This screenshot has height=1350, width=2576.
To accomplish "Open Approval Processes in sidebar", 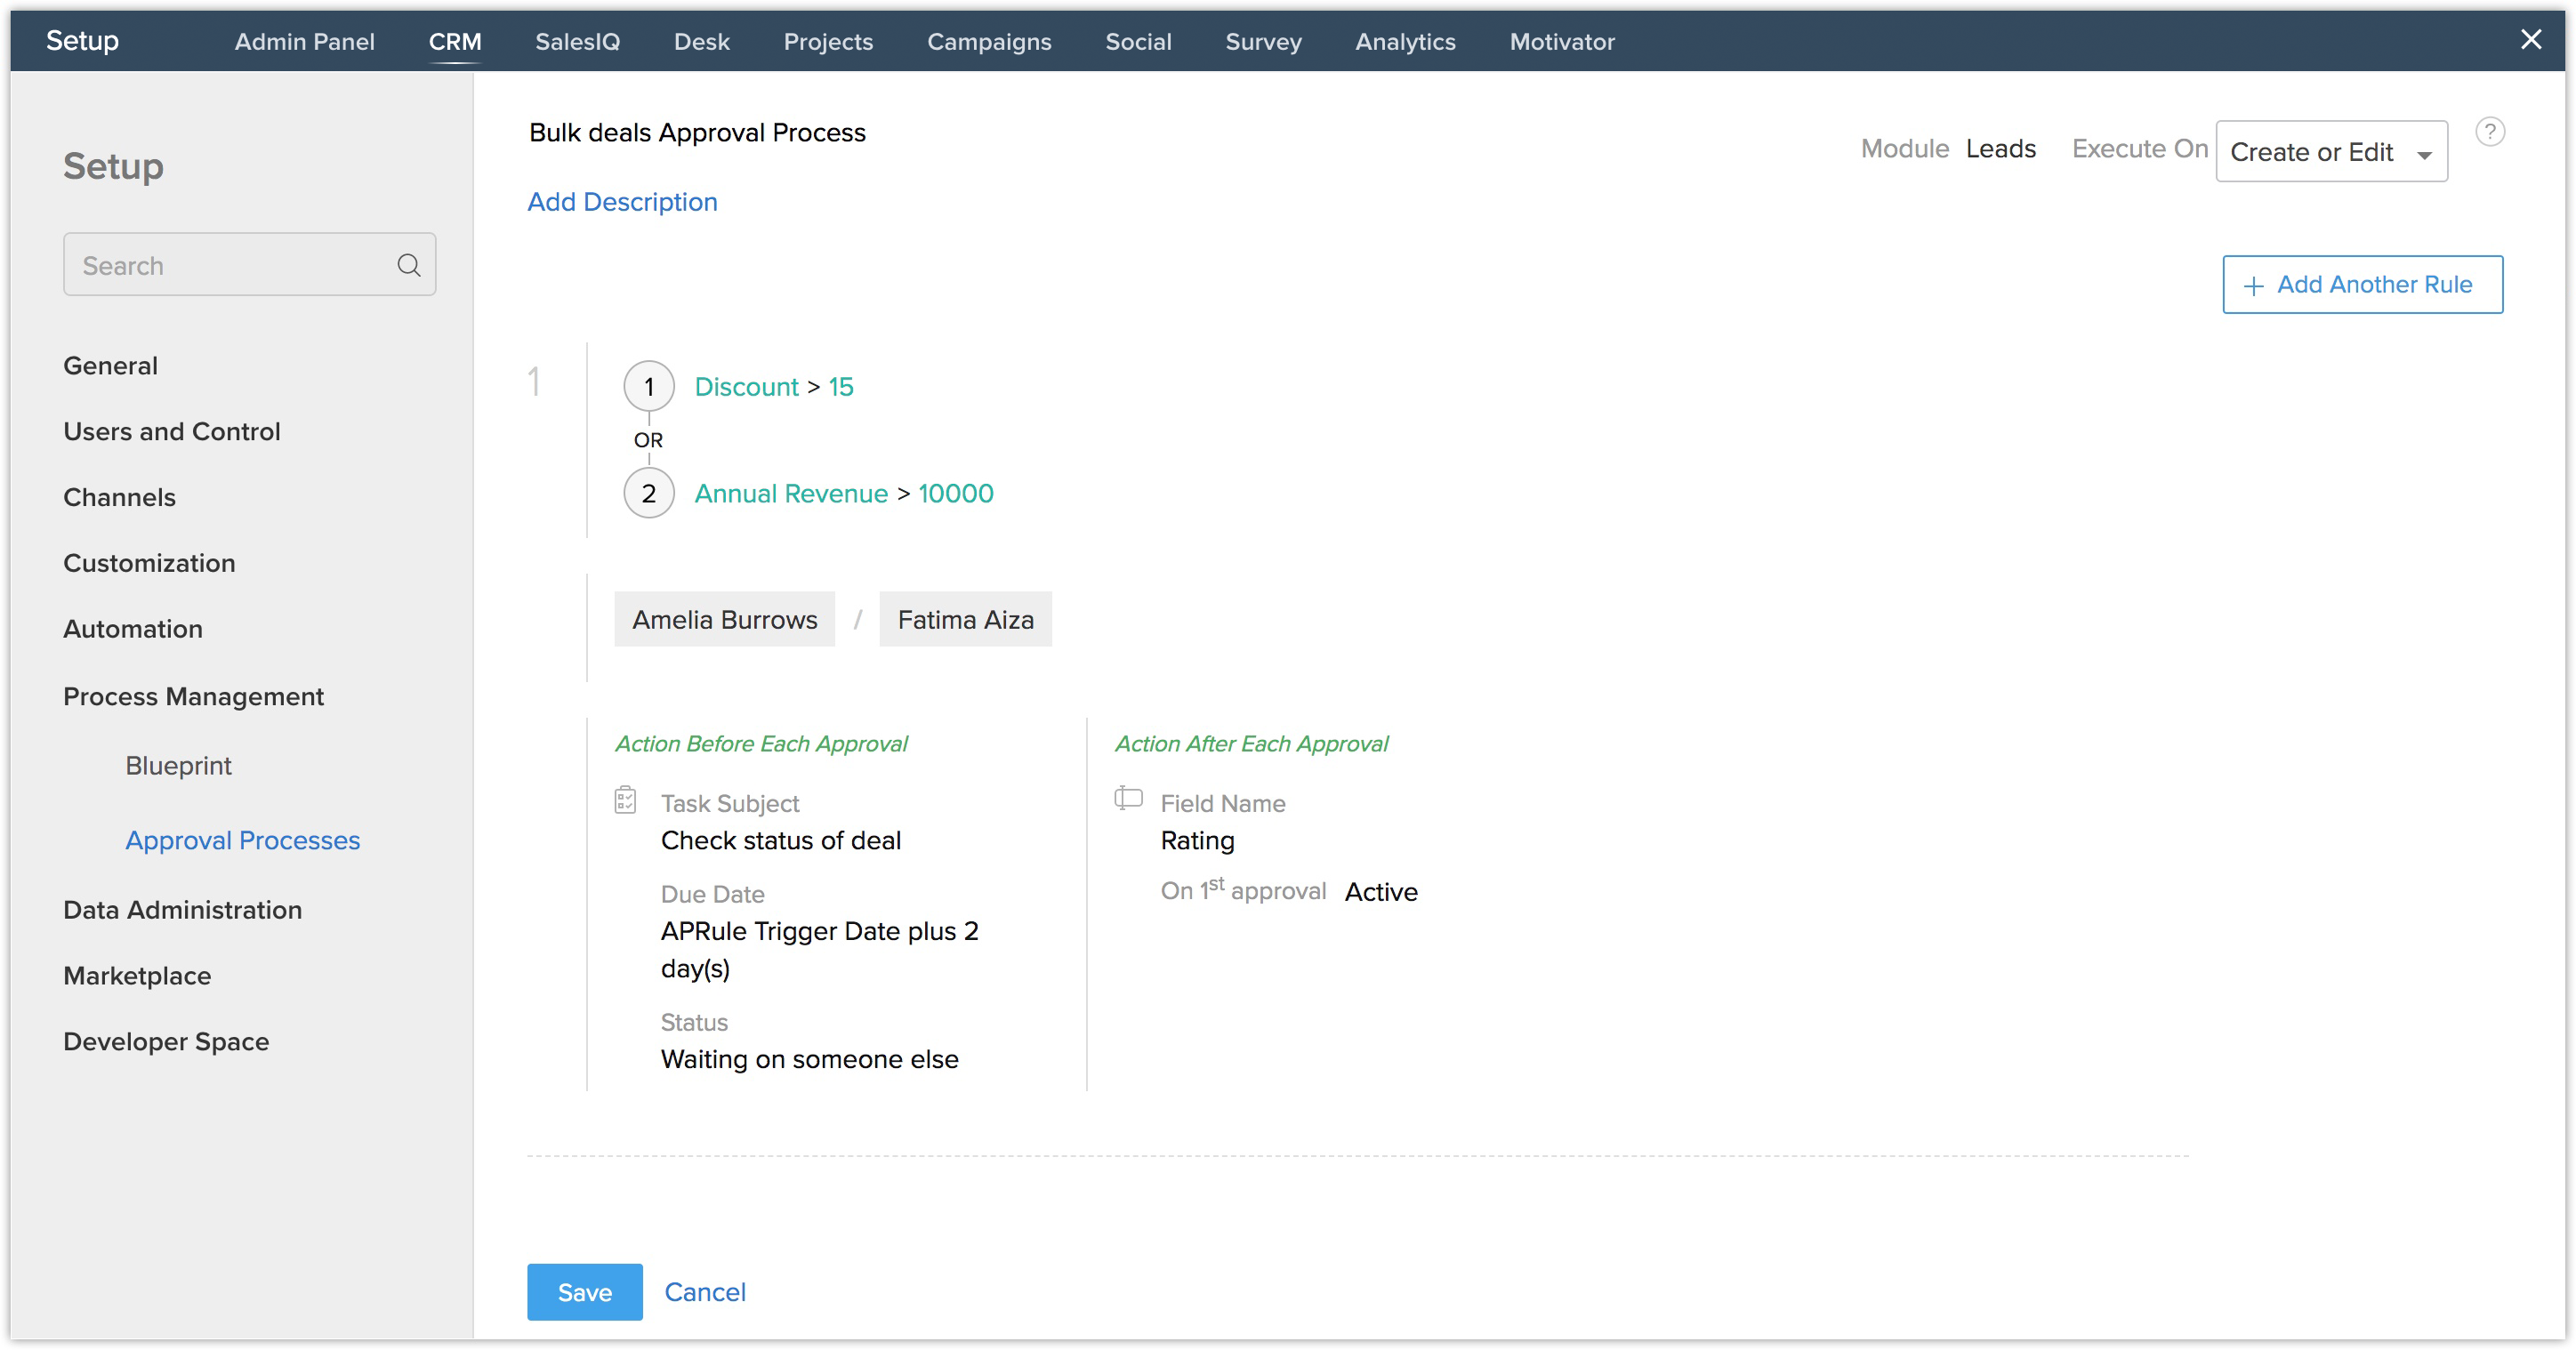I will [242, 840].
